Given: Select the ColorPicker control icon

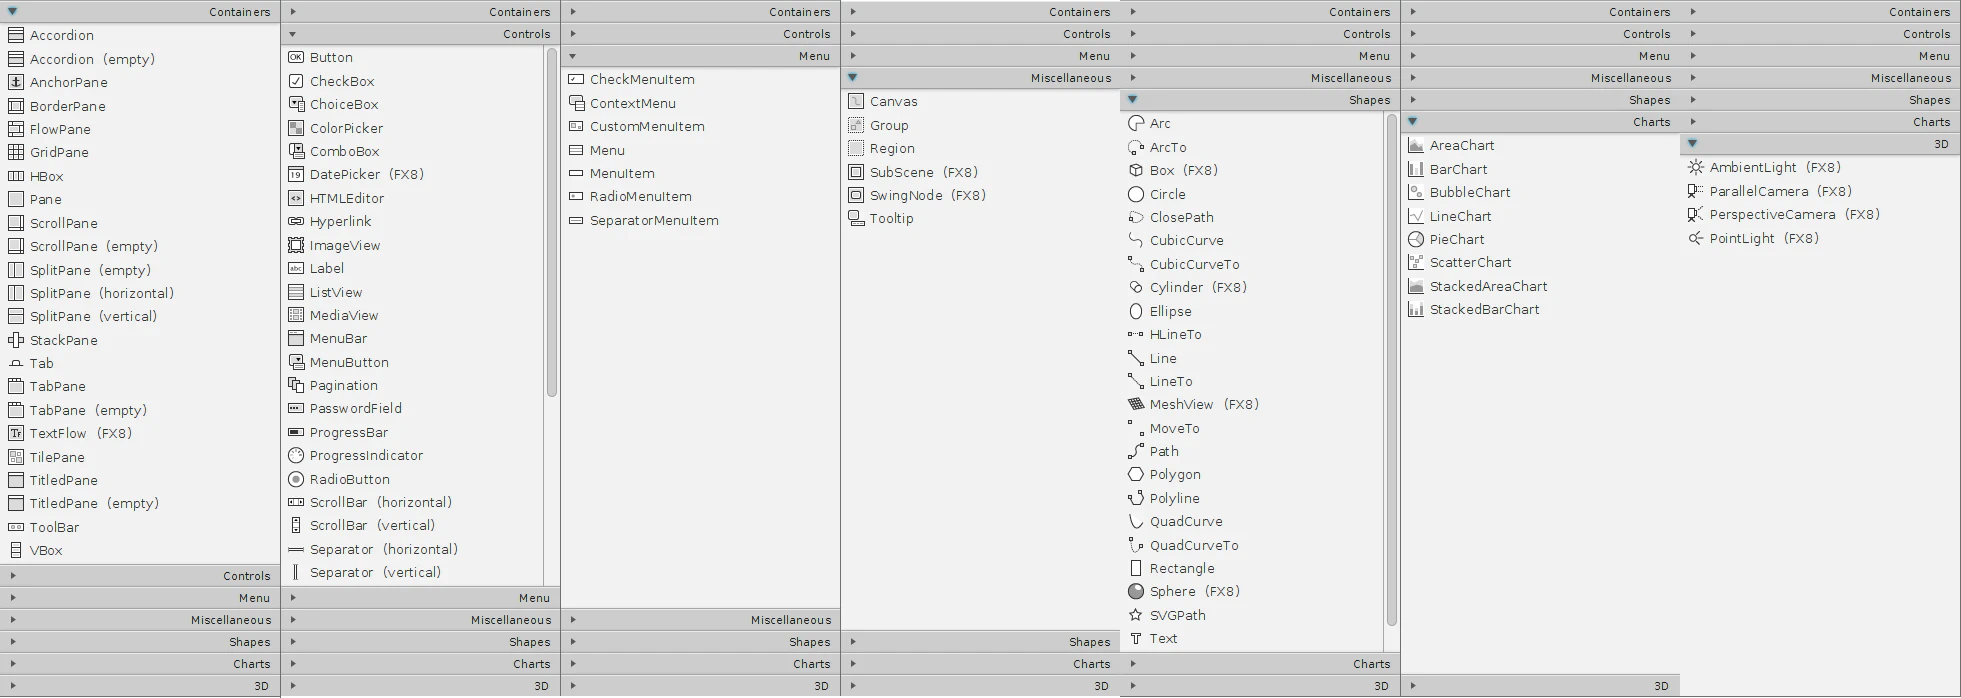Looking at the screenshot, I should tap(296, 128).
